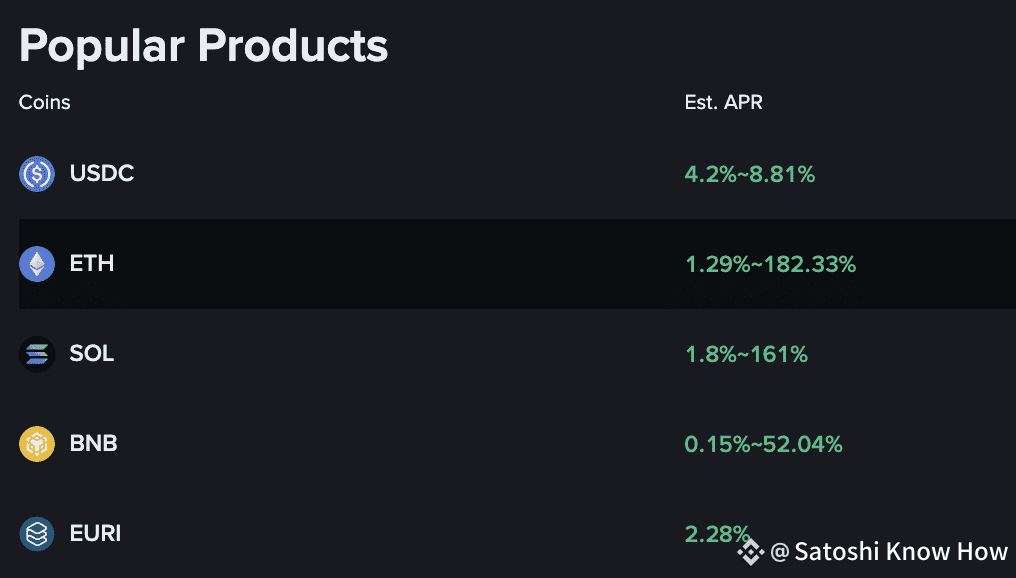The width and height of the screenshot is (1016, 578).
Task: Click the ETH APR 1.29%~182.33% value
Action: [770, 265]
